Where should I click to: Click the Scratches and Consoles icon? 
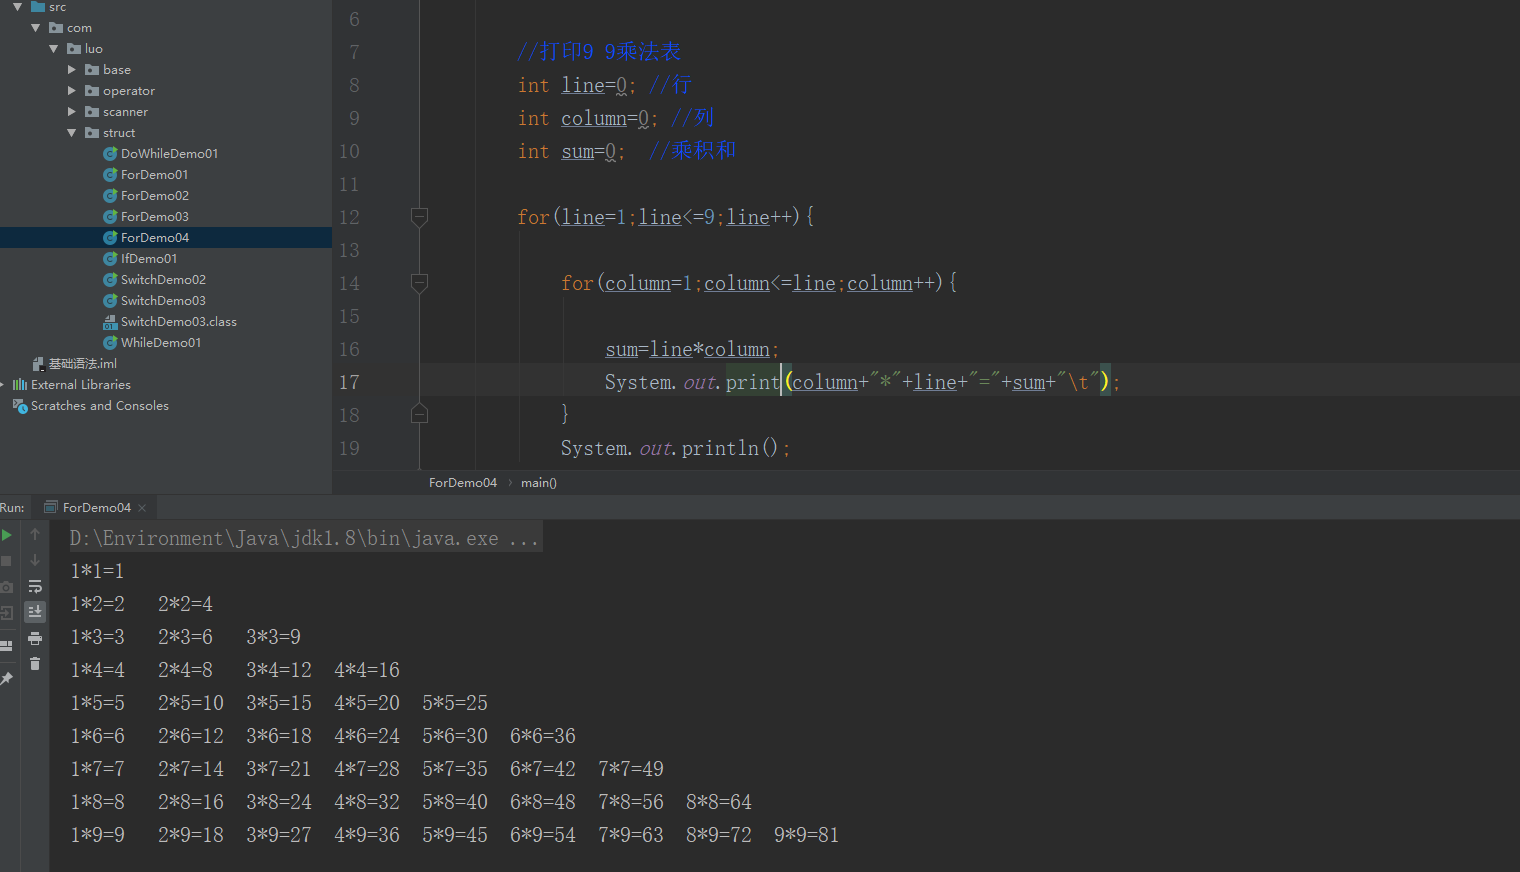click(20, 406)
